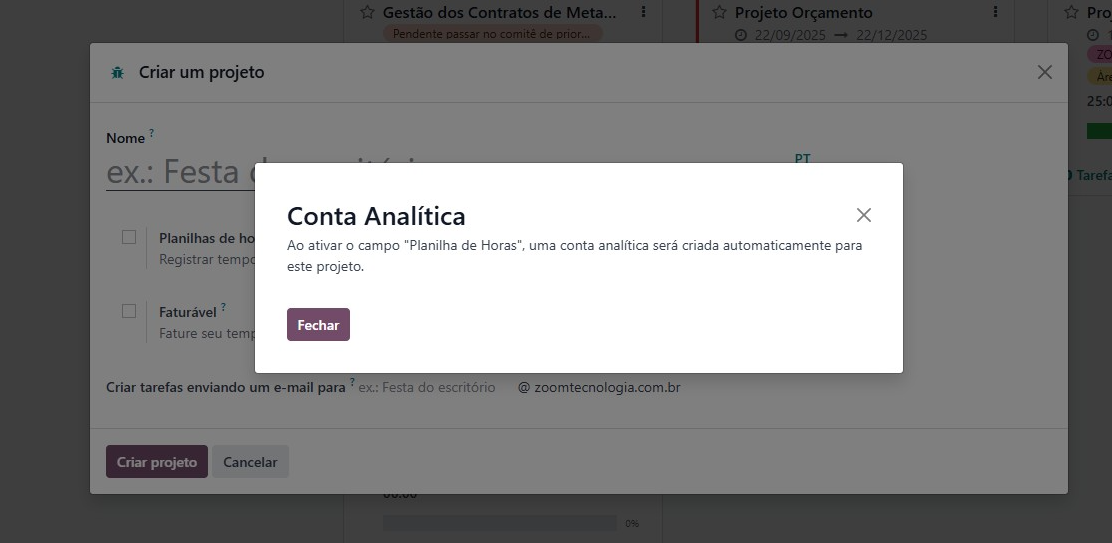Close the Conta Analítica popup with X
The height and width of the screenshot is (543, 1112).
pos(864,215)
